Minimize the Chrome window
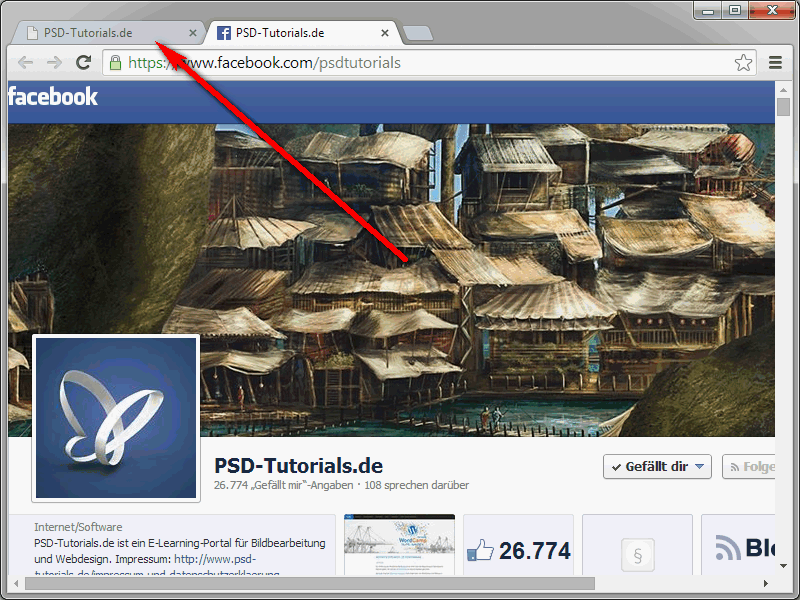Viewport: 800px width, 600px height. pyautogui.click(x=708, y=10)
